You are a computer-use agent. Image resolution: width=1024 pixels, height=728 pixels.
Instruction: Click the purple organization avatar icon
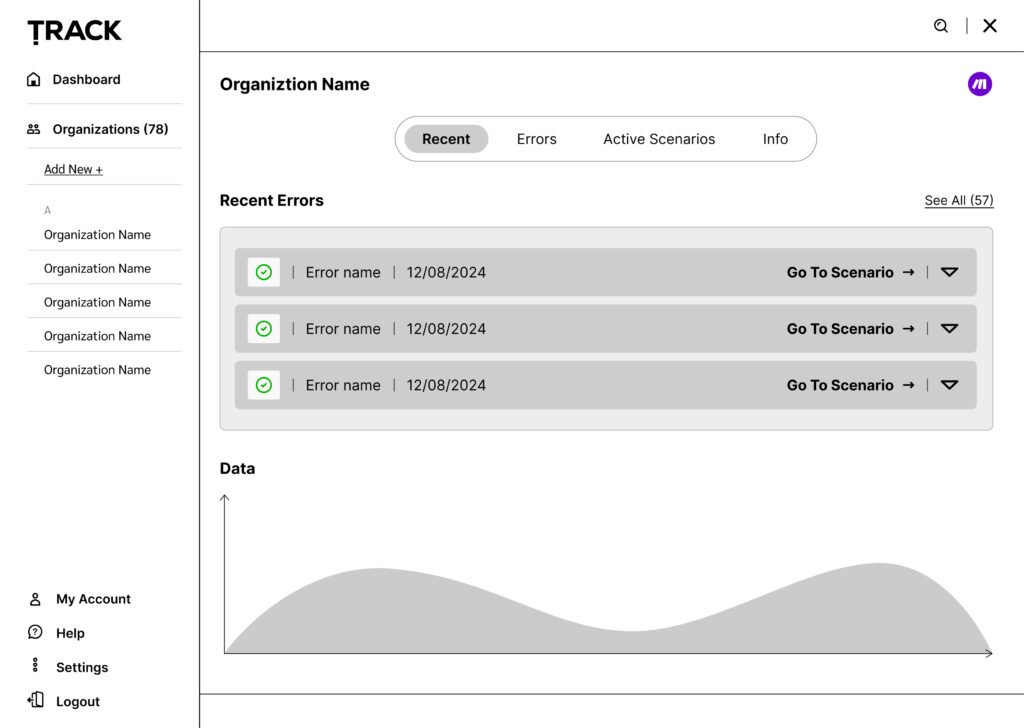pyautogui.click(x=979, y=85)
